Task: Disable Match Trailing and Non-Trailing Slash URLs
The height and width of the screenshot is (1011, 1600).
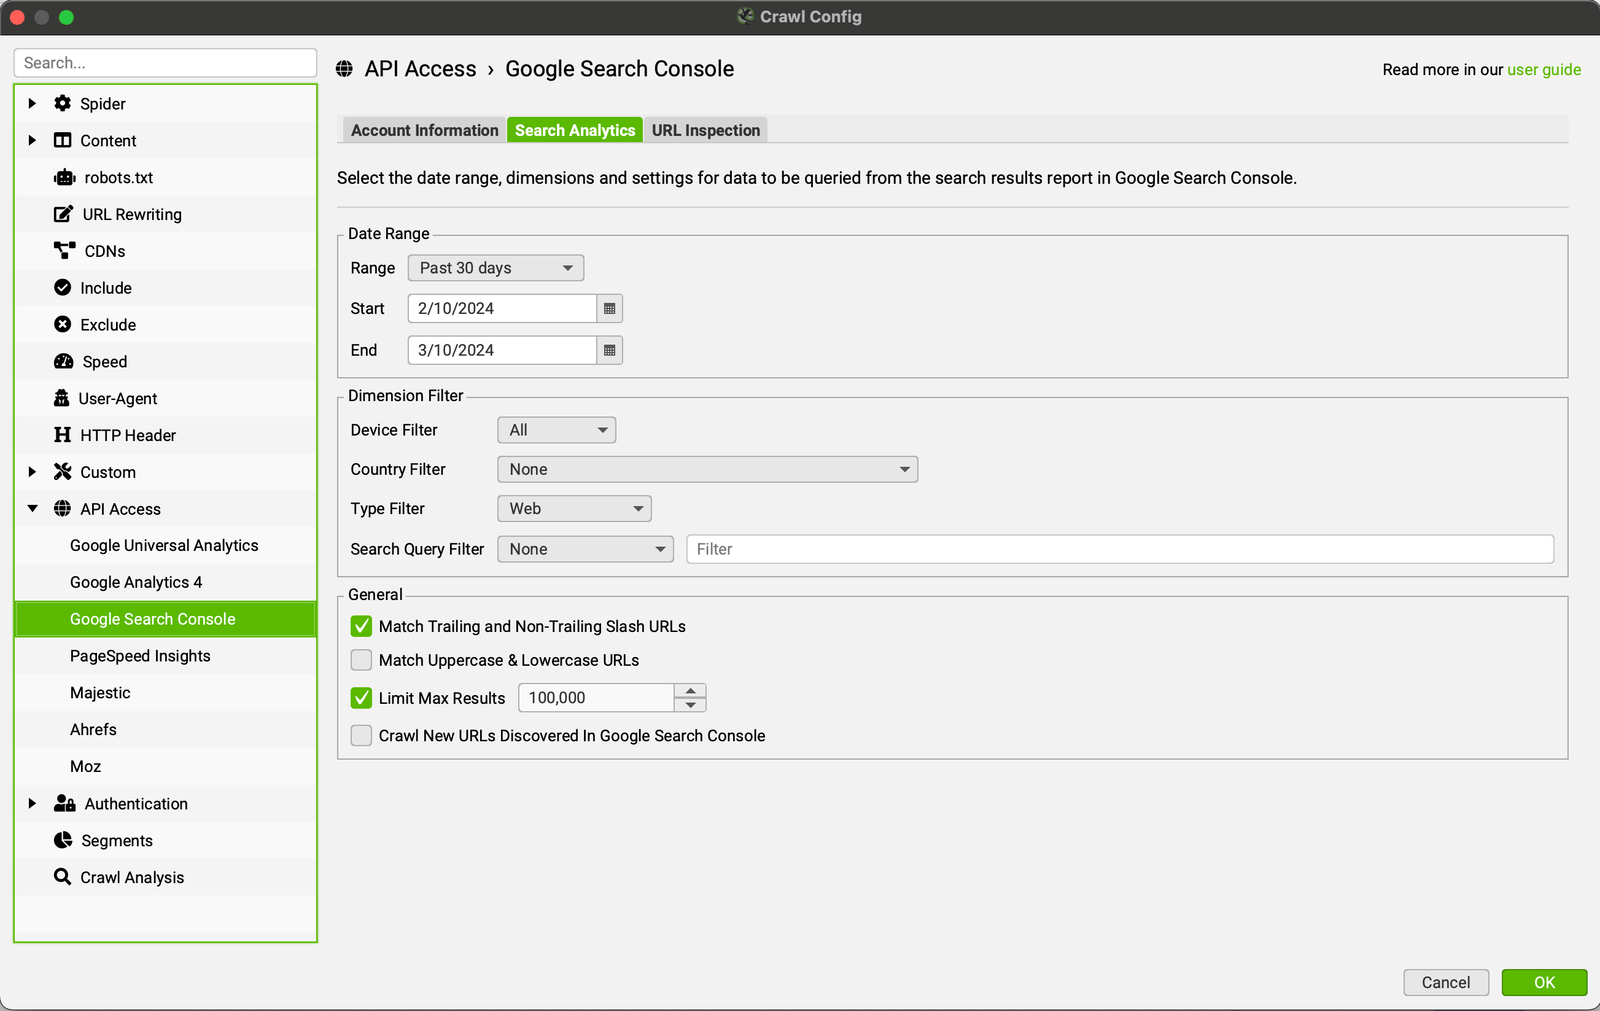Action: click(360, 626)
